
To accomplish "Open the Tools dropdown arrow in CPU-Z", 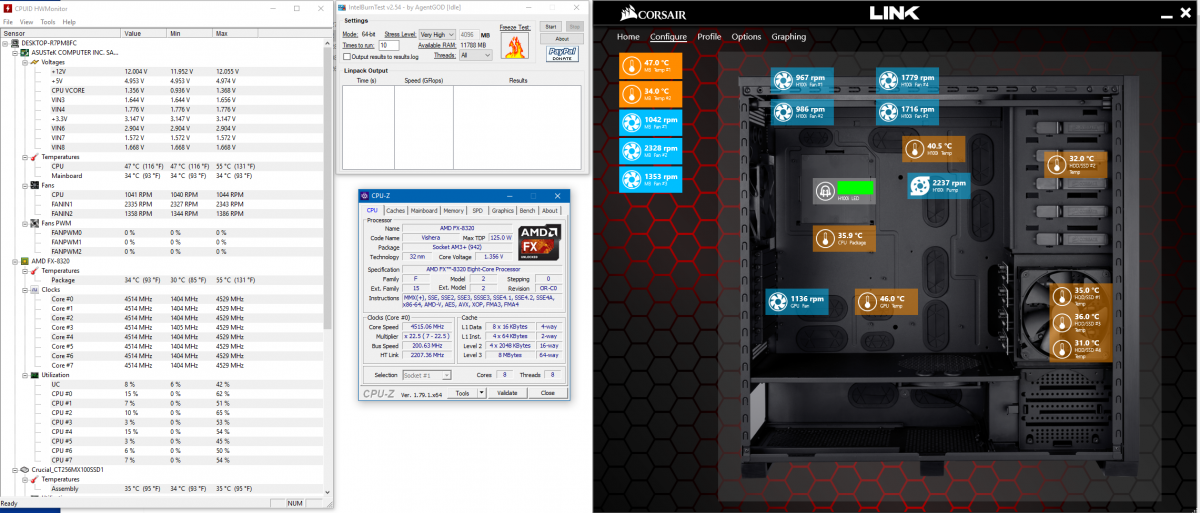I will (481, 393).
